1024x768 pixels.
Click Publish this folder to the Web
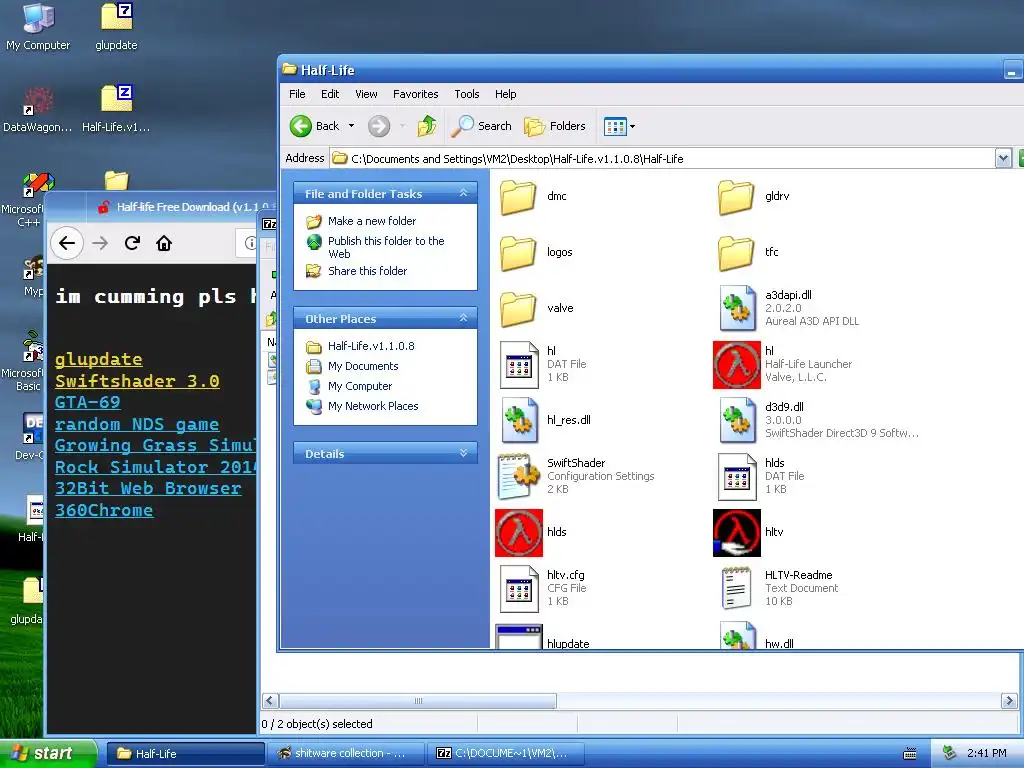tap(386, 247)
